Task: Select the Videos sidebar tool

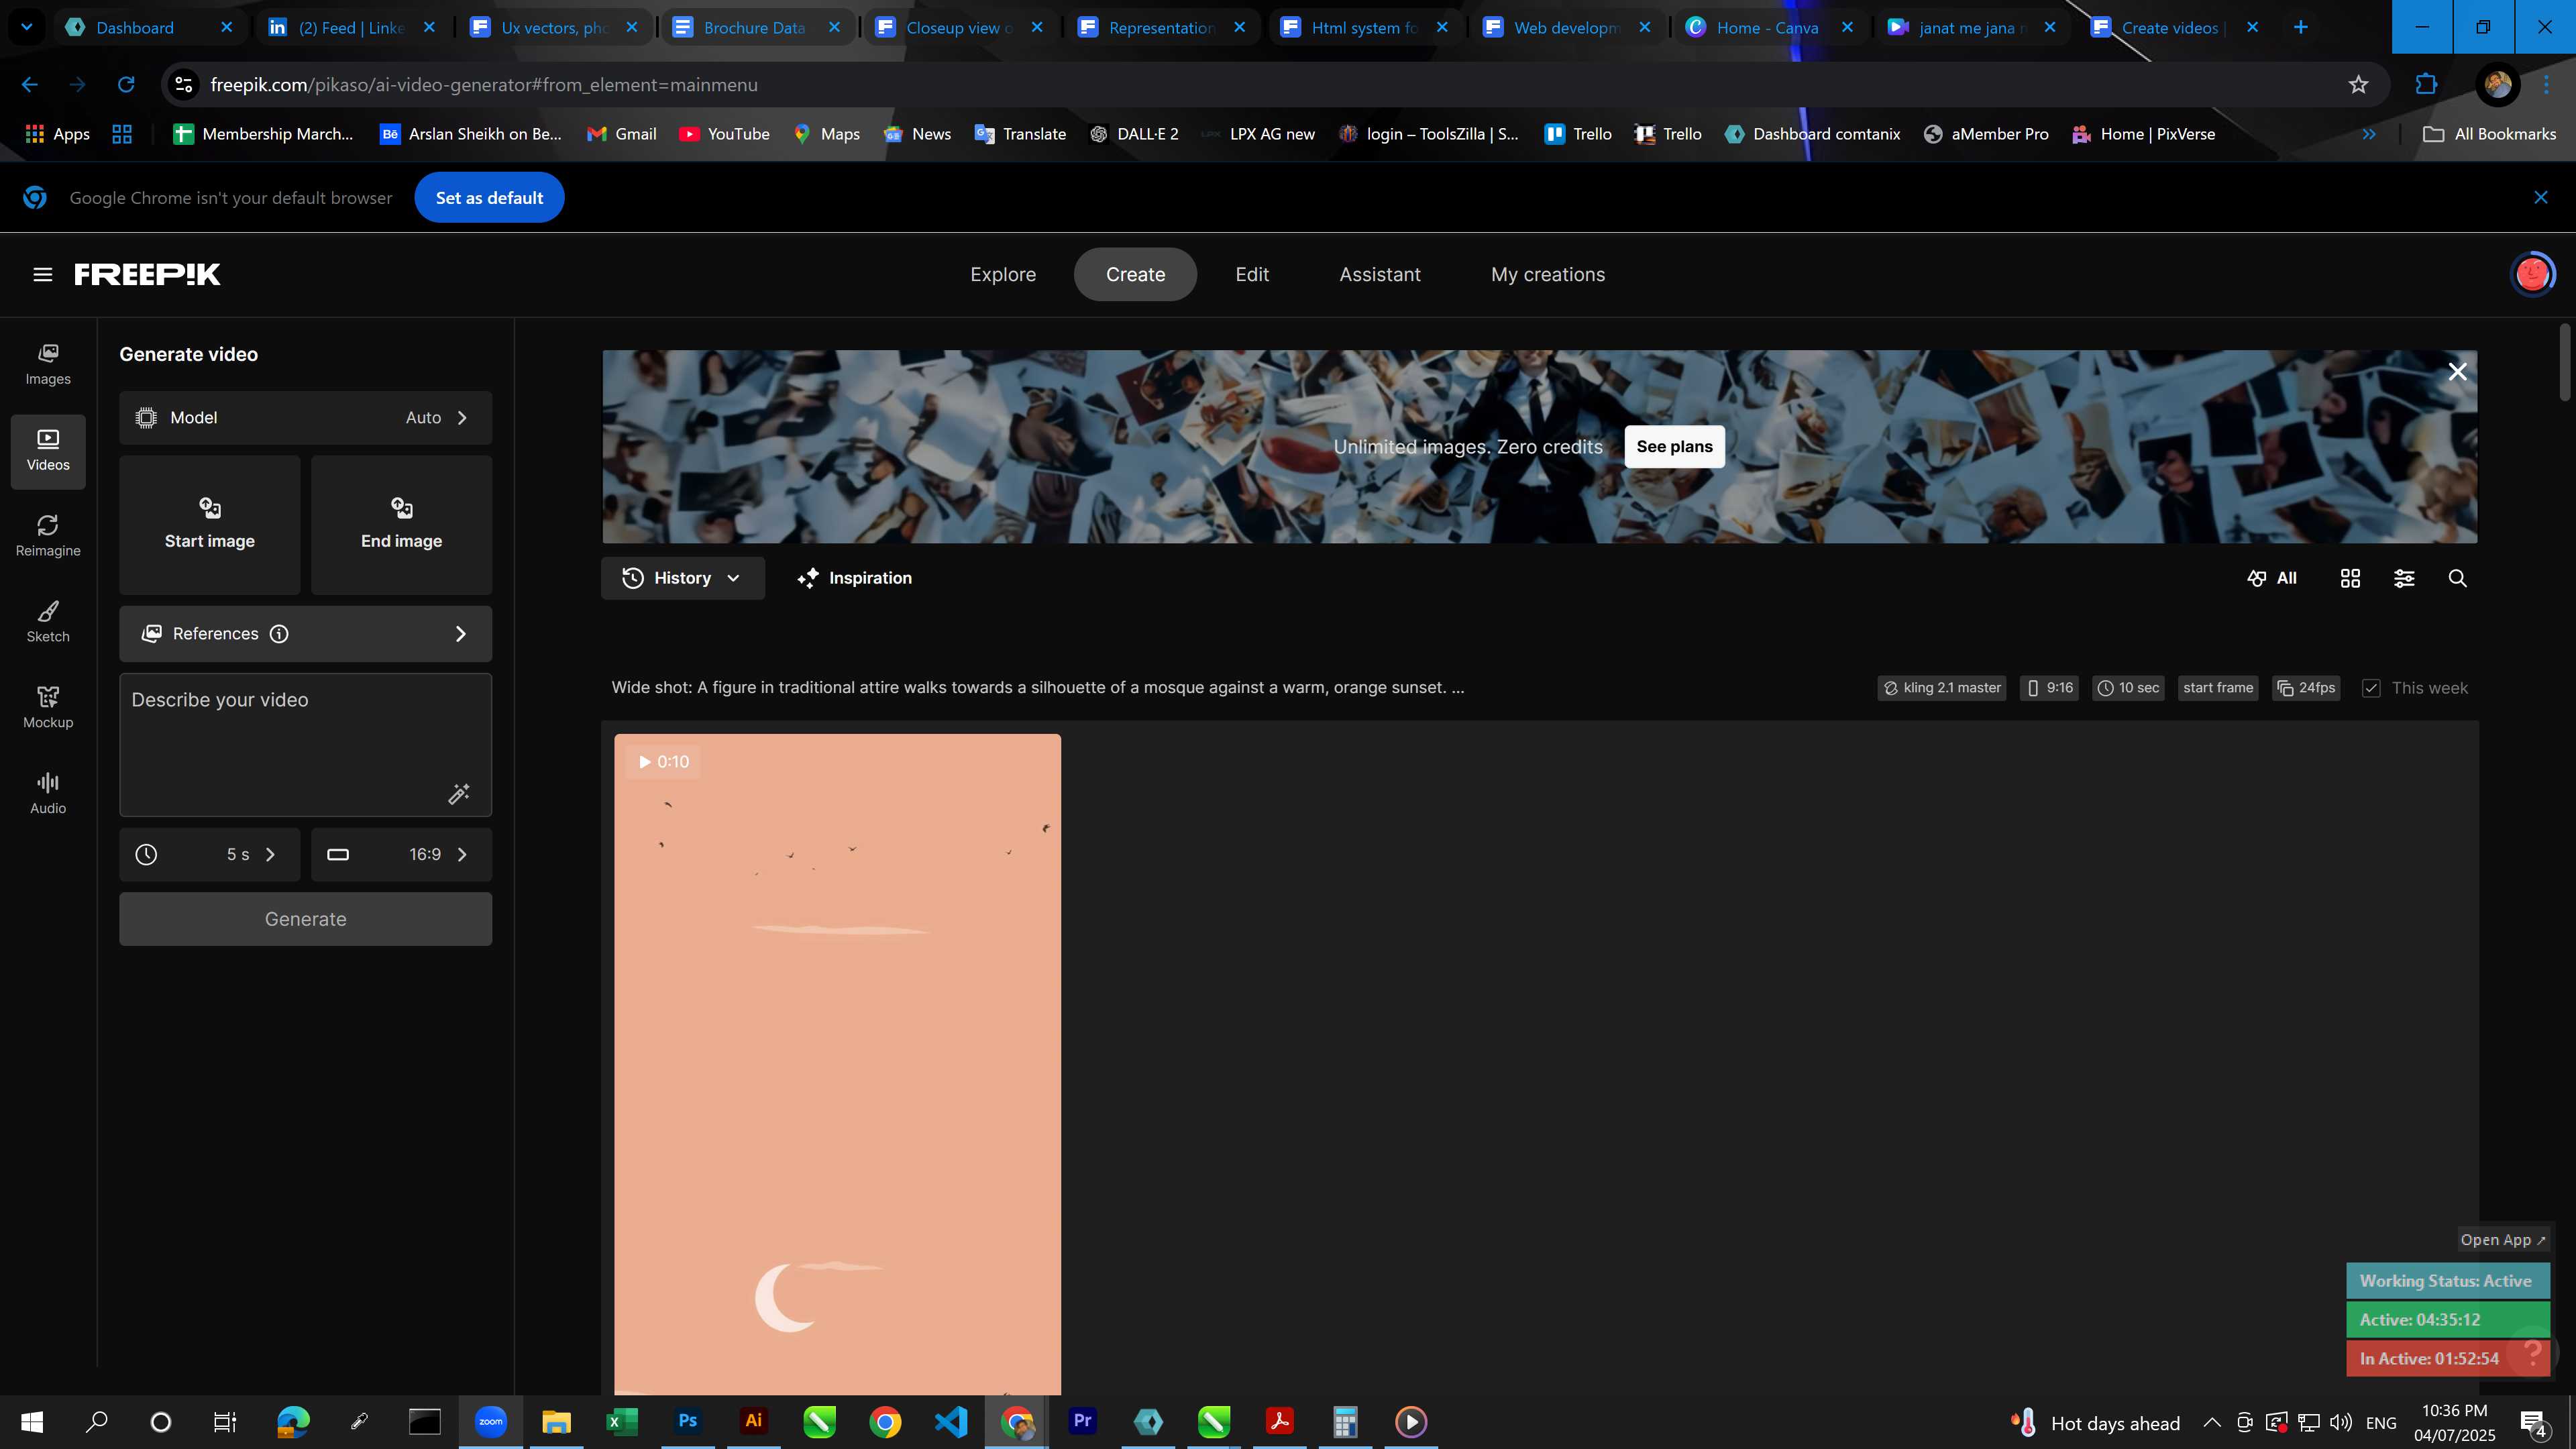Action: 48,451
